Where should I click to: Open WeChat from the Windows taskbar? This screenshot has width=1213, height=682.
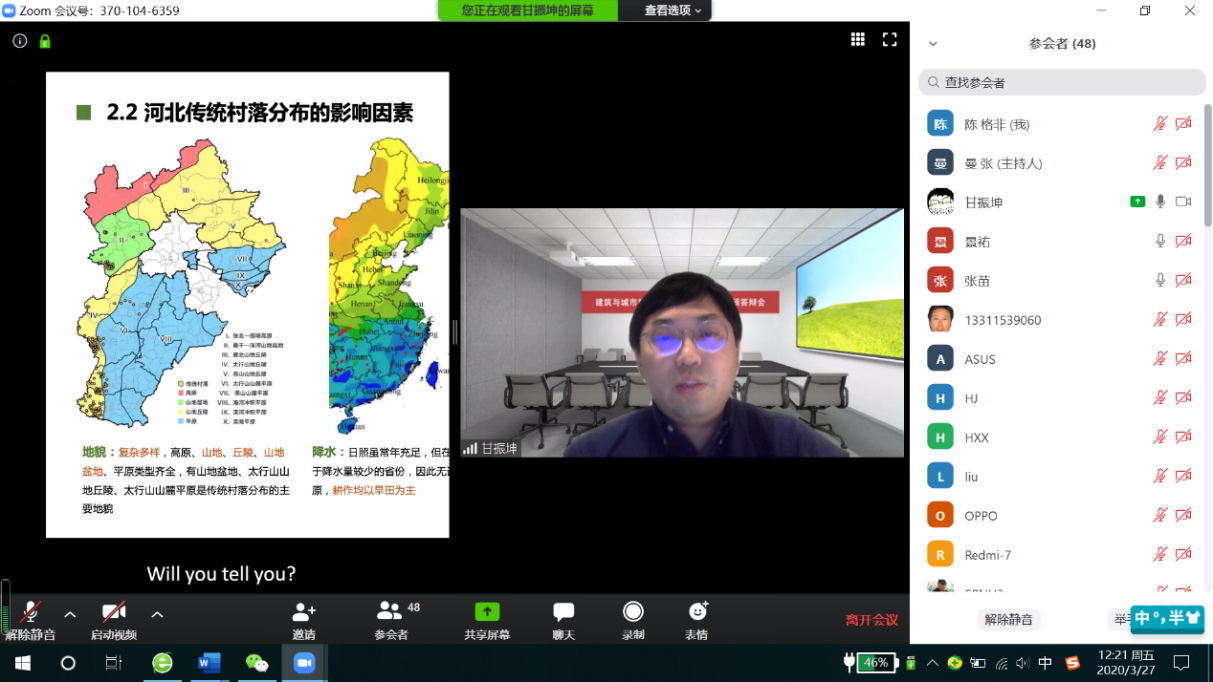point(257,663)
